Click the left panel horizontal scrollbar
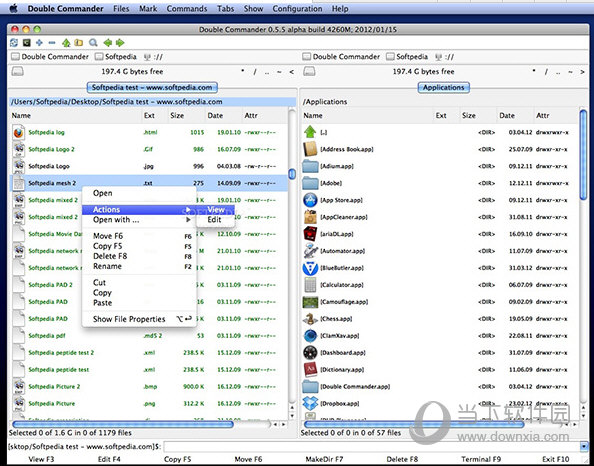 click(123, 424)
